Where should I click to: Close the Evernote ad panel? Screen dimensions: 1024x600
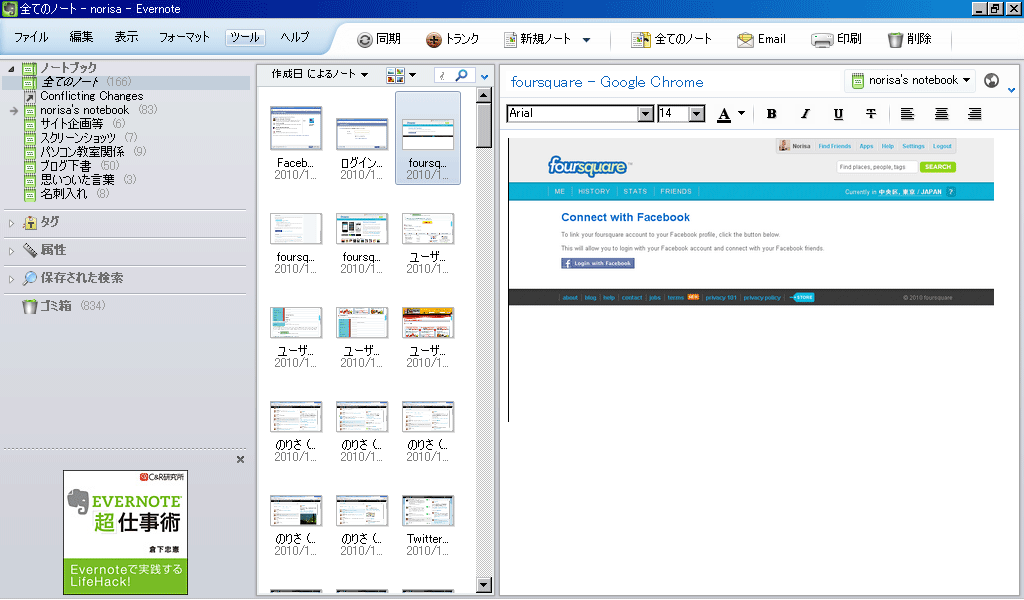[240, 460]
